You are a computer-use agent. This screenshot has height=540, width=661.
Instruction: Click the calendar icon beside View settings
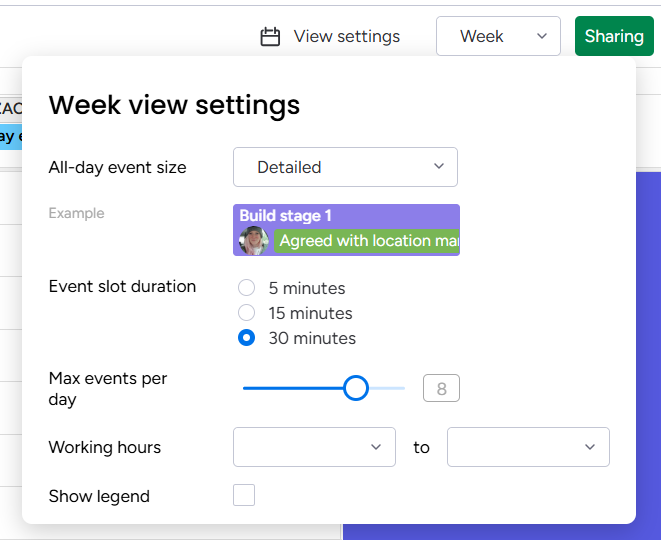coord(270,37)
